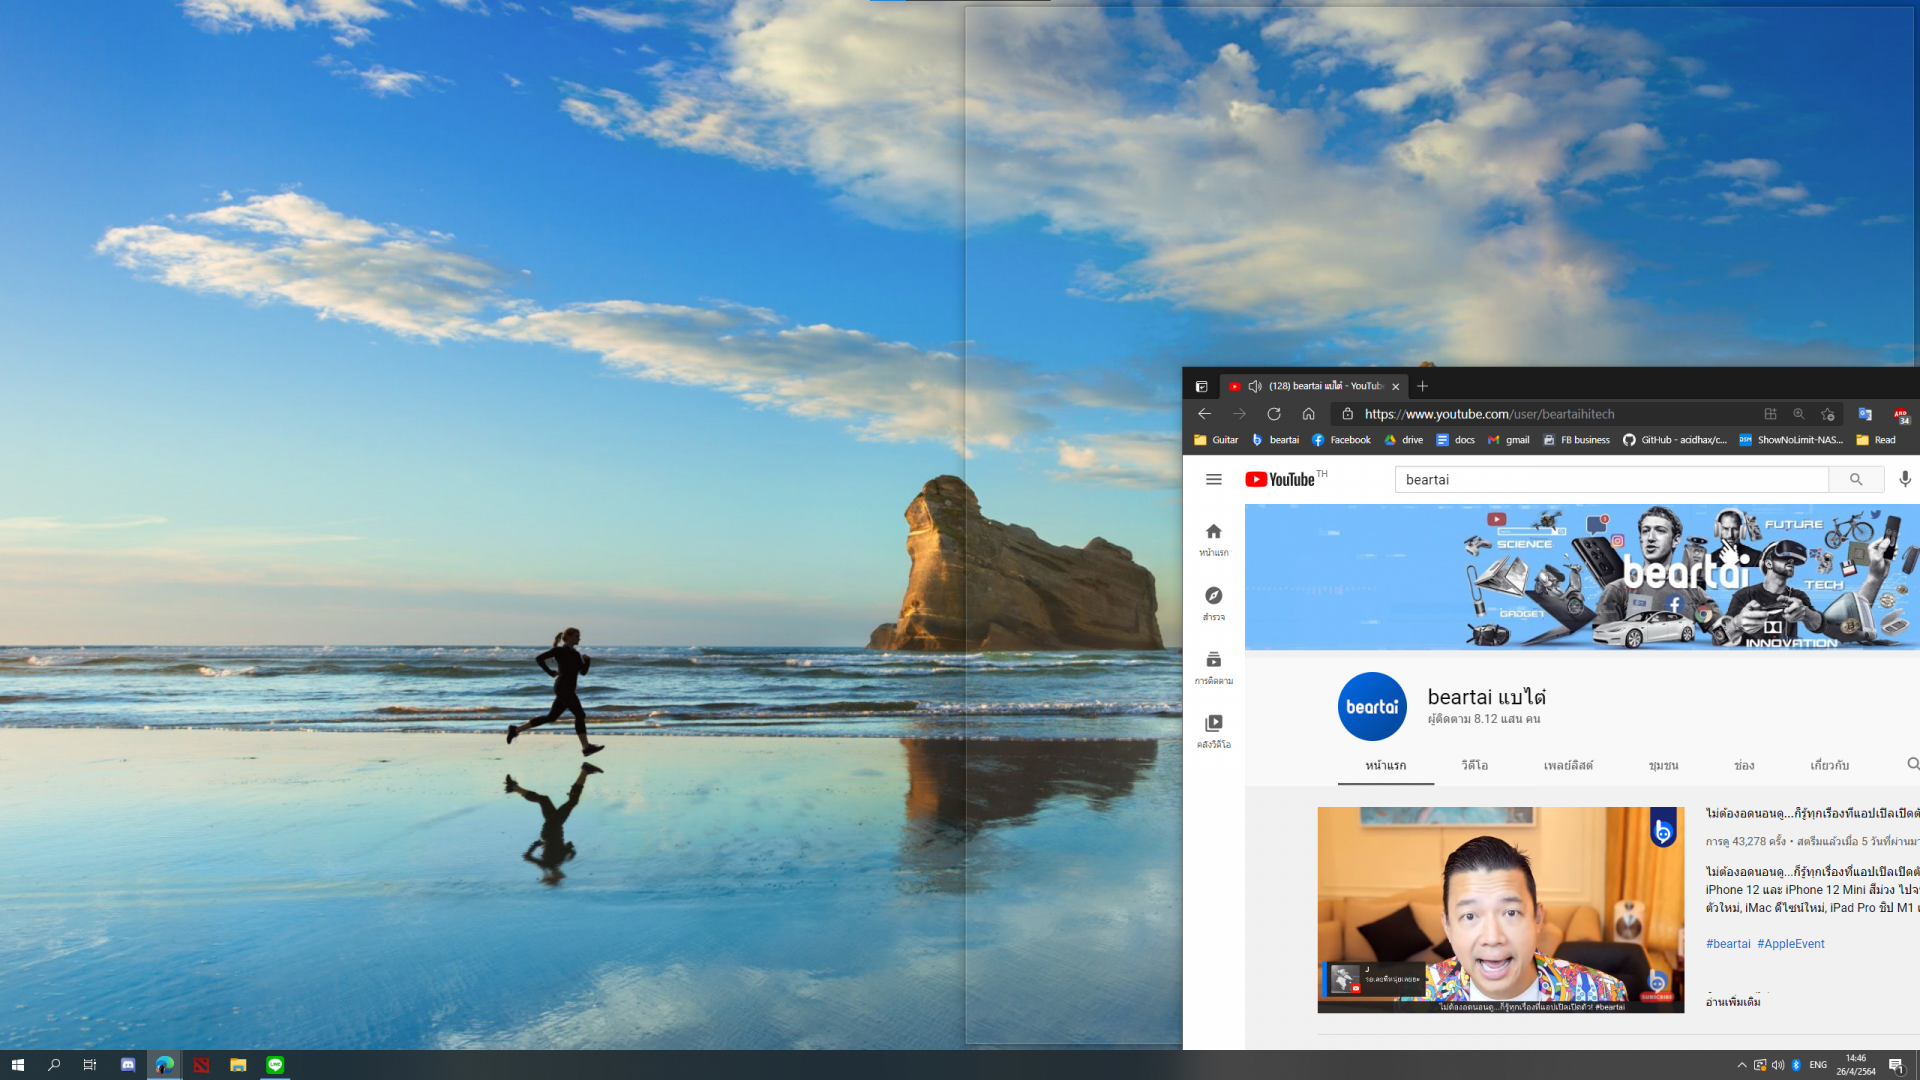Screen dimensions: 1920x1080
Task: Play the featured channel video
Action: coord(1501,910)
